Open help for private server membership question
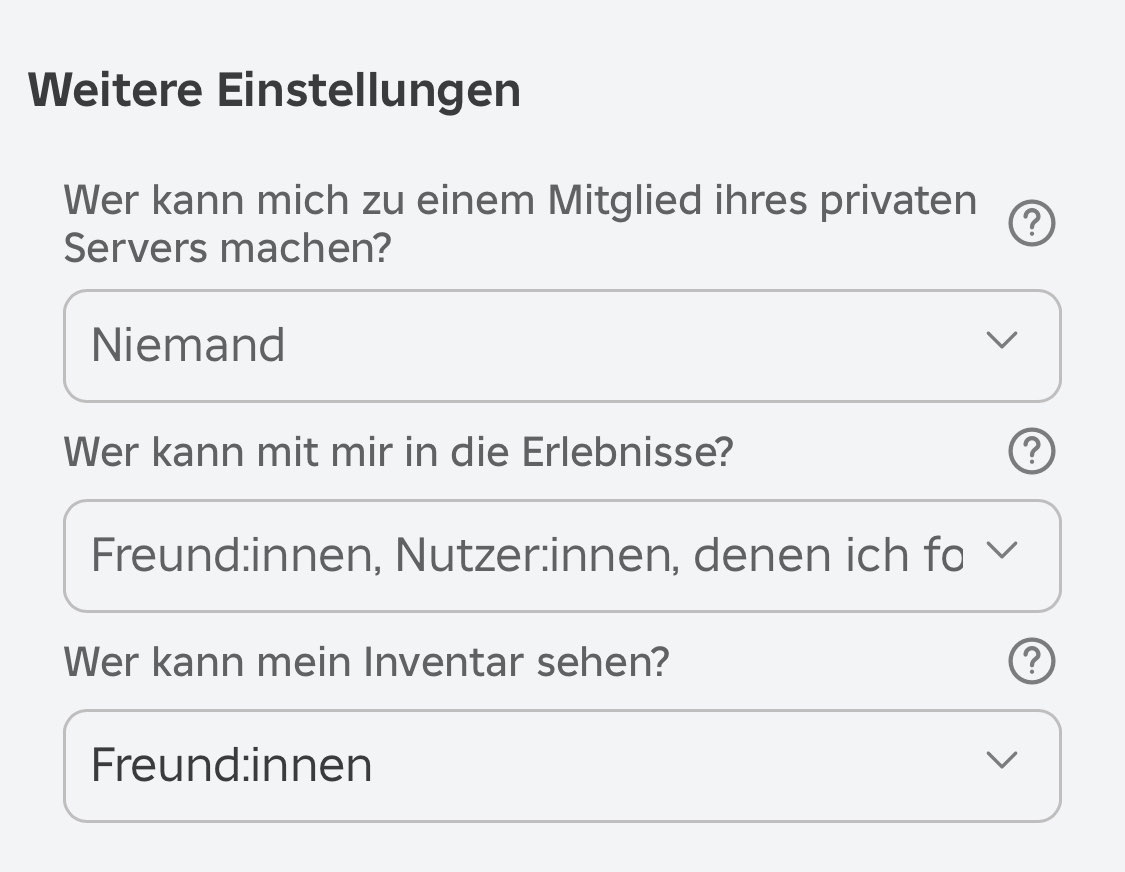This screenshot has height=872, width=1125. [x=1032, y=223]
